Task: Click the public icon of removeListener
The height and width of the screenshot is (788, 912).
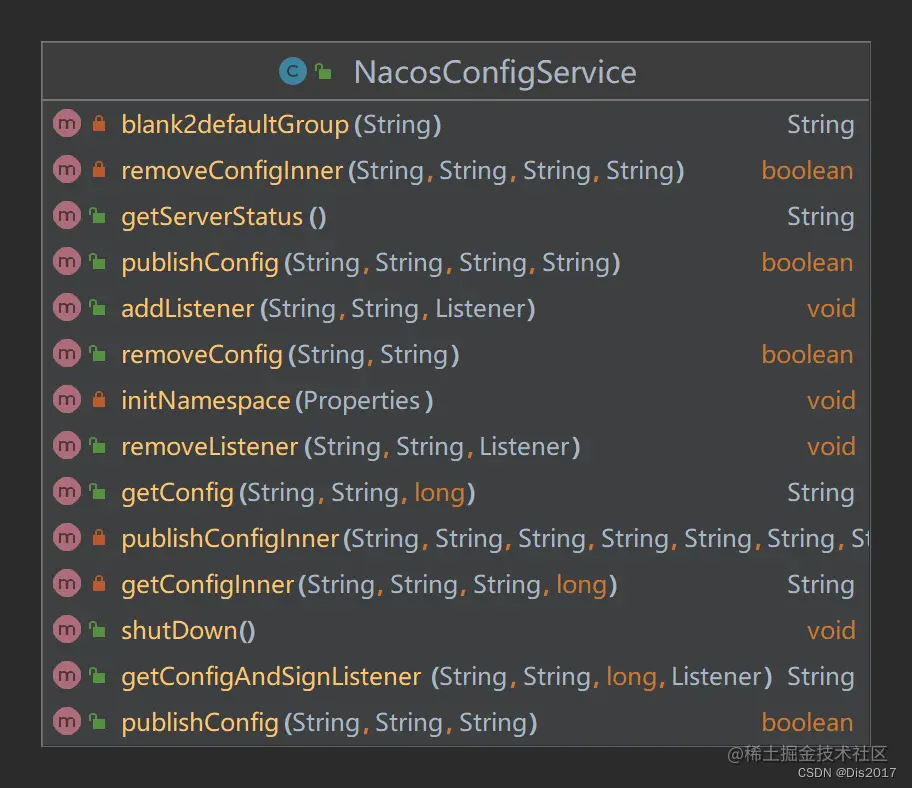Action: click(97, 445)
